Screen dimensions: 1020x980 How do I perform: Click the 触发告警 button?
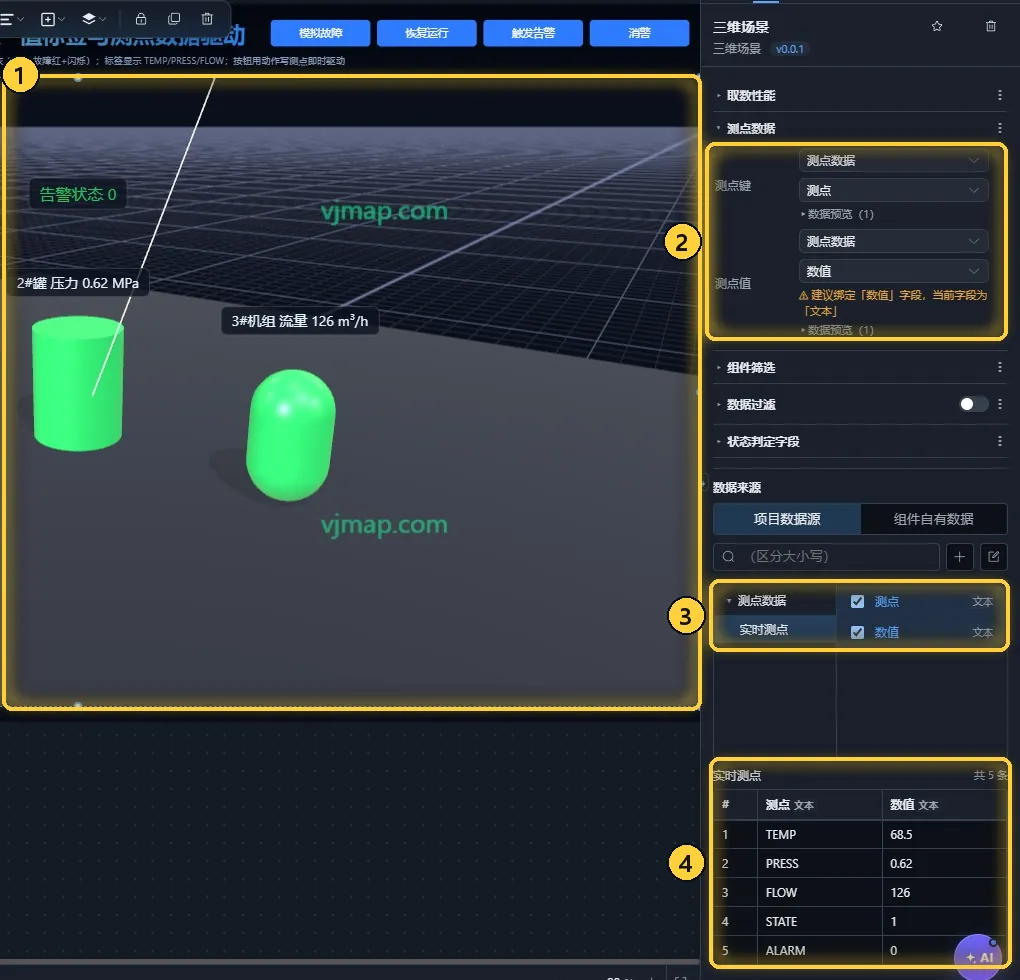(x=533, y=33)
